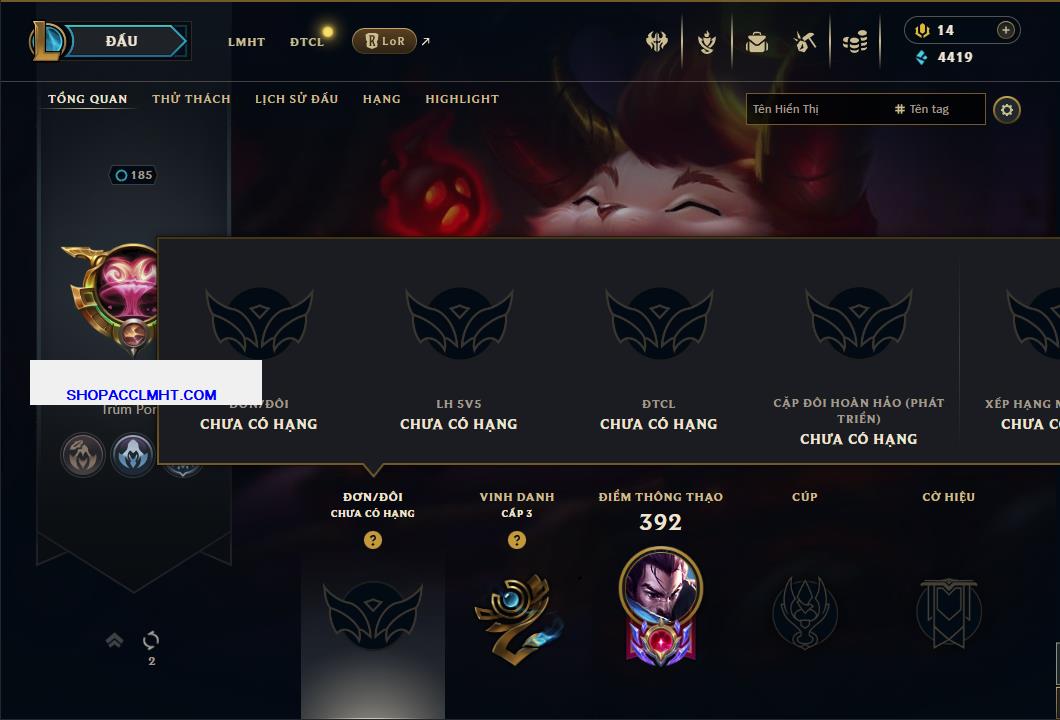Screen dimensions: 1060x720
Task: Click the refresh arrows icon under banner
Action: (x=151, y=640)
